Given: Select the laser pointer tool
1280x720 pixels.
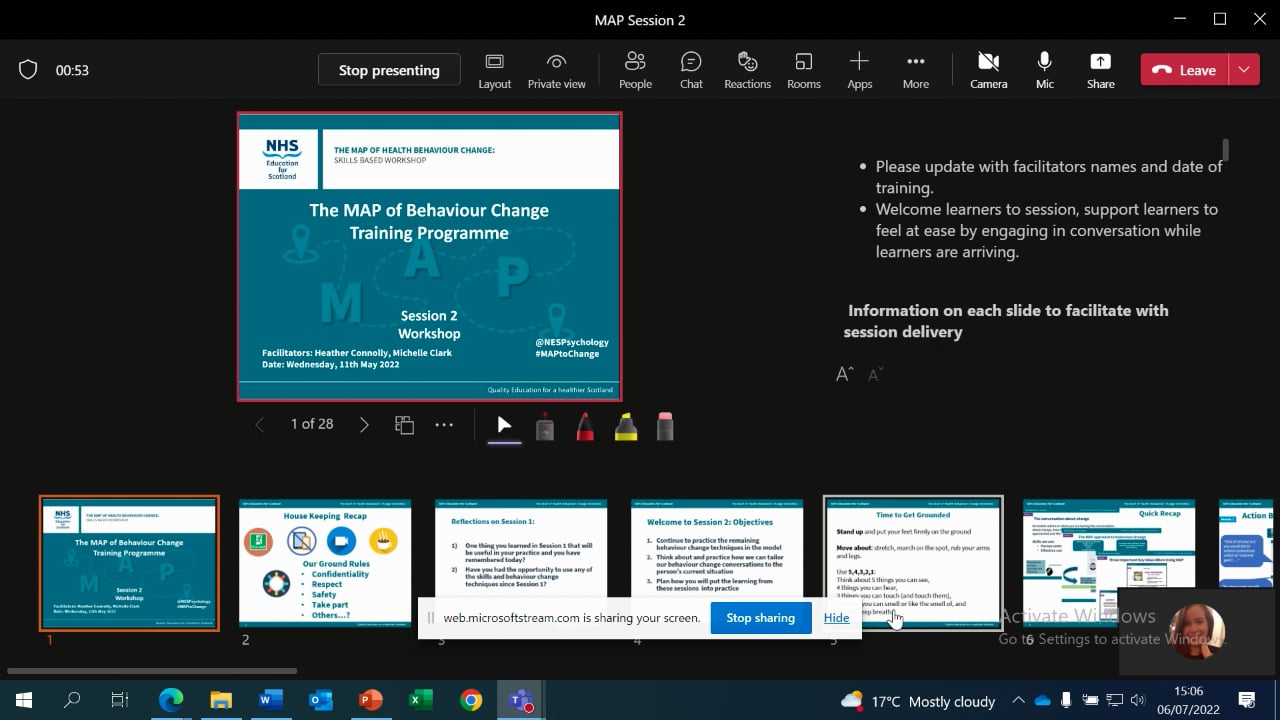Looking at the screenshot, I should 545,427.
